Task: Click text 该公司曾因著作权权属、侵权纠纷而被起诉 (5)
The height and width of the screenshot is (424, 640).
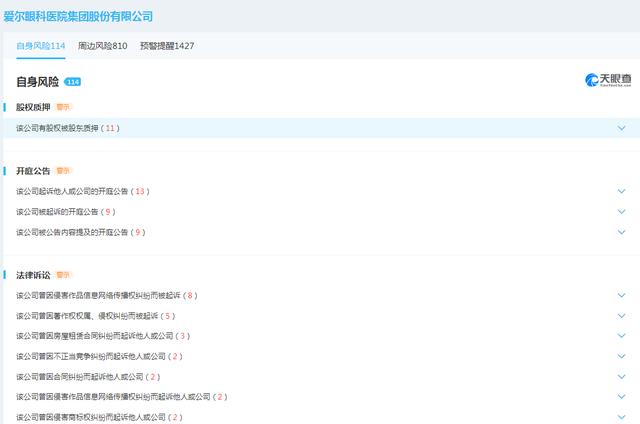Action: [x=96, y=315]
